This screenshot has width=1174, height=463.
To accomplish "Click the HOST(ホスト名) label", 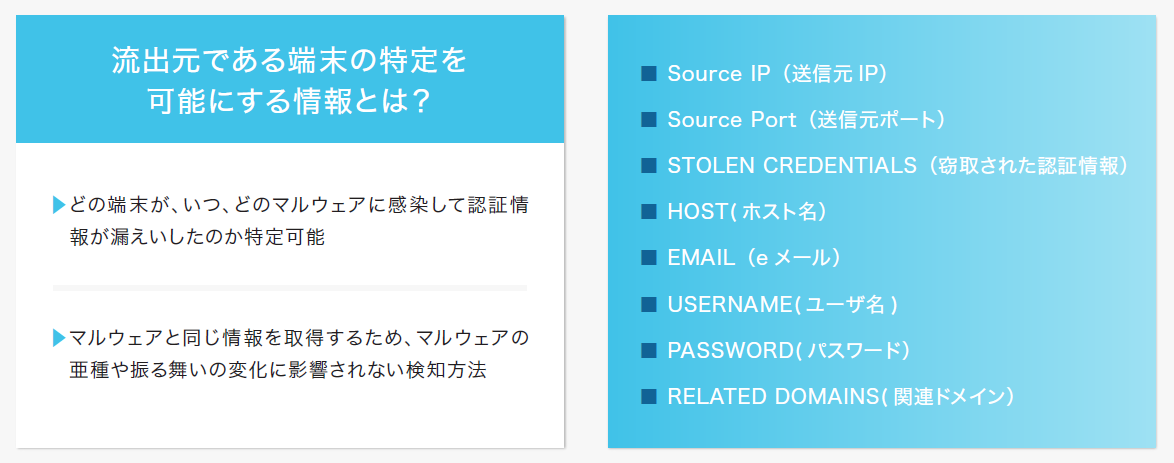I will 747,212.
